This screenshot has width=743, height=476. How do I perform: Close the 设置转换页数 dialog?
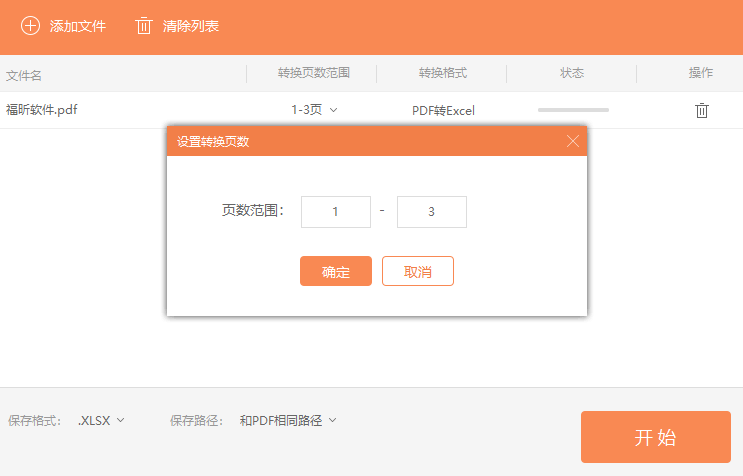point(573,141)
